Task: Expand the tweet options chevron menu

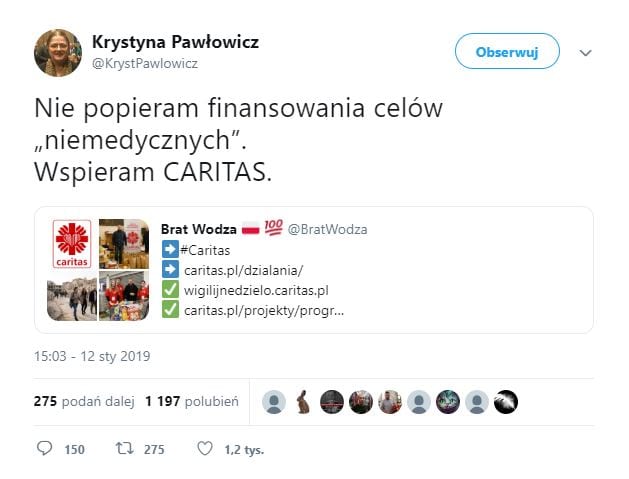Action: point(586,53)
